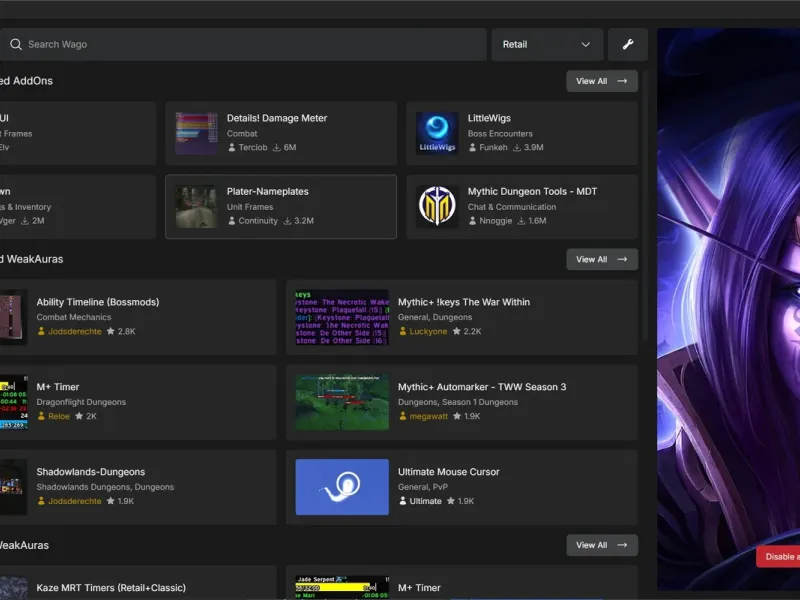800x600 pixels.
Task: Open Mythic+ Automarker - TWW Season 3
Action: pyautogui.click(x=482, y=387)
